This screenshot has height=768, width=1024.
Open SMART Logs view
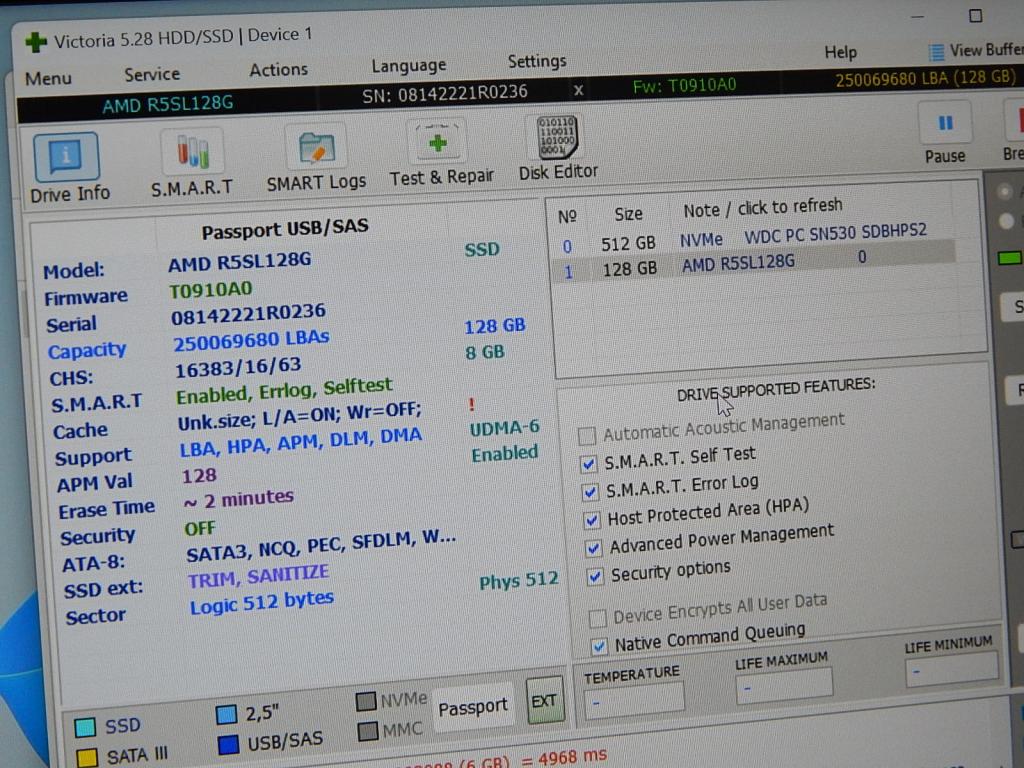[316, 159]
